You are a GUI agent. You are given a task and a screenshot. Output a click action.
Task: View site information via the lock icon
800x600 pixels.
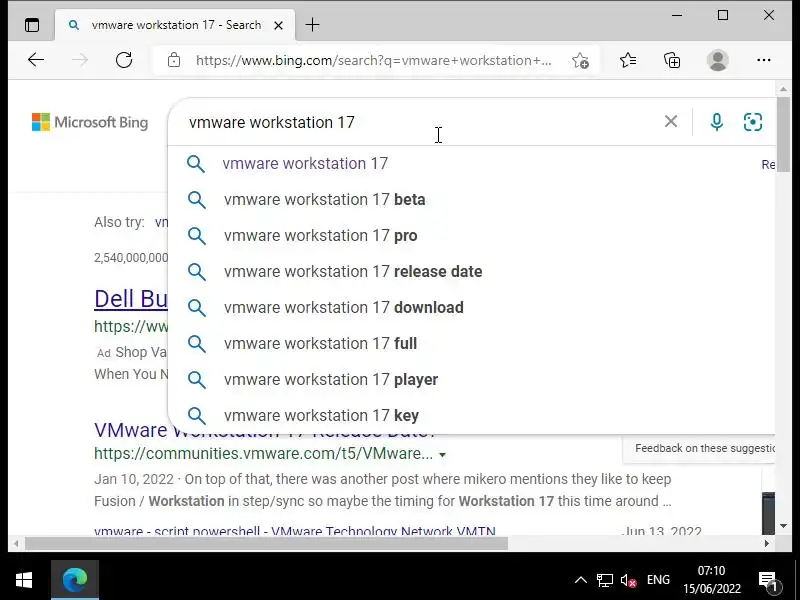coord(174,60)
